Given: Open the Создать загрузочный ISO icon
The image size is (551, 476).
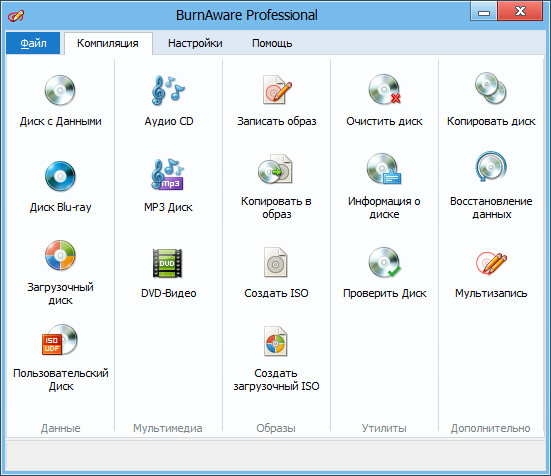Looking at the screenshot, I should pyautogui.click(x=276, y=341).
